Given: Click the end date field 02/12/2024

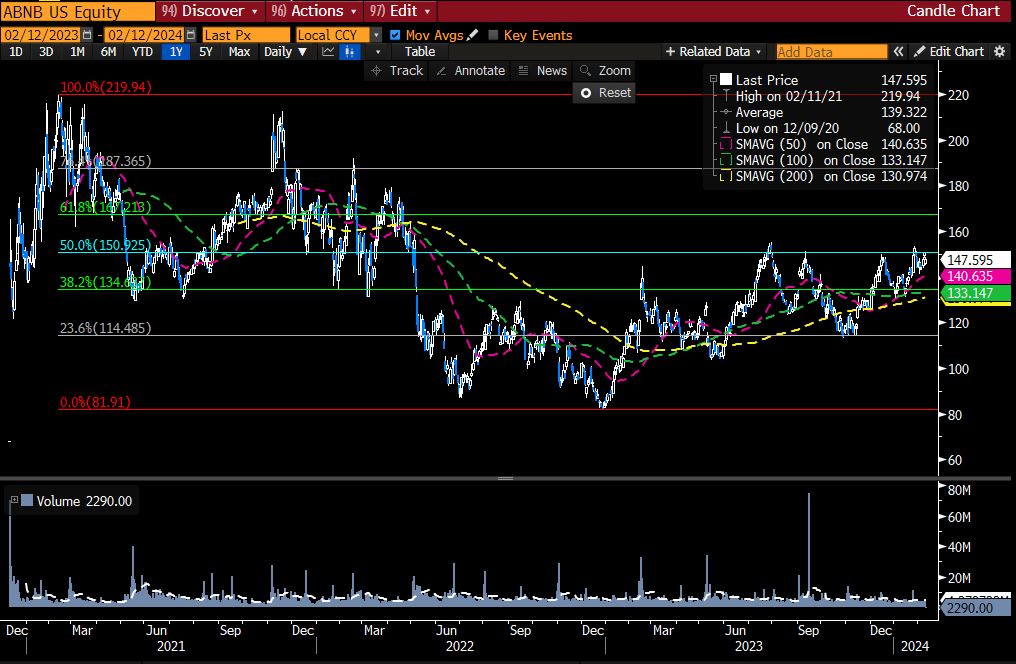Looking at the screenshot, I should [144, 35].
